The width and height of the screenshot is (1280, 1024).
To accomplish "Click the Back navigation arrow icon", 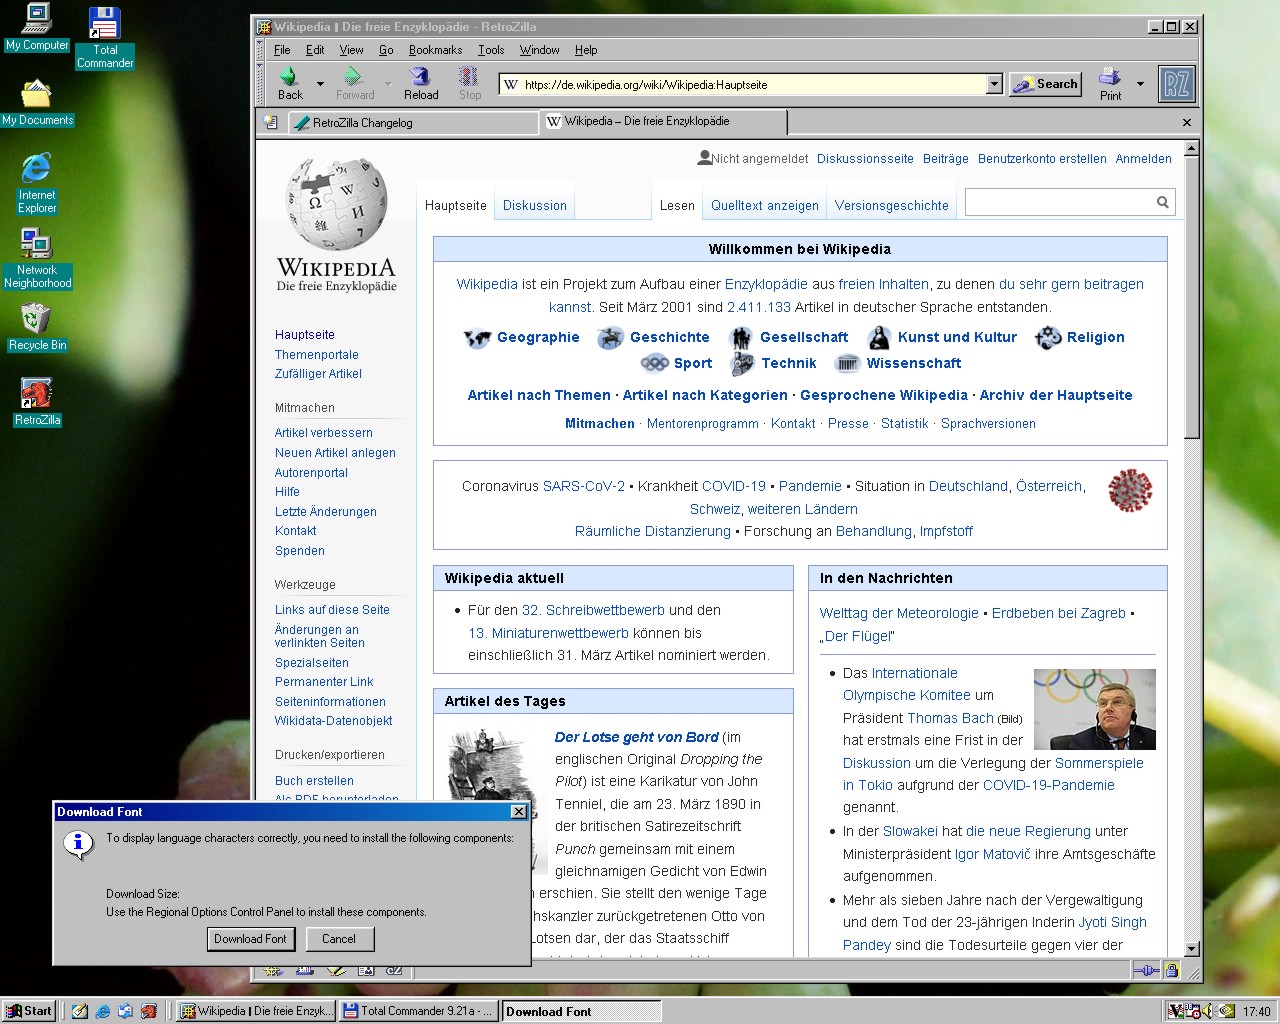I will pyautogui.click(x=289, y=78).
